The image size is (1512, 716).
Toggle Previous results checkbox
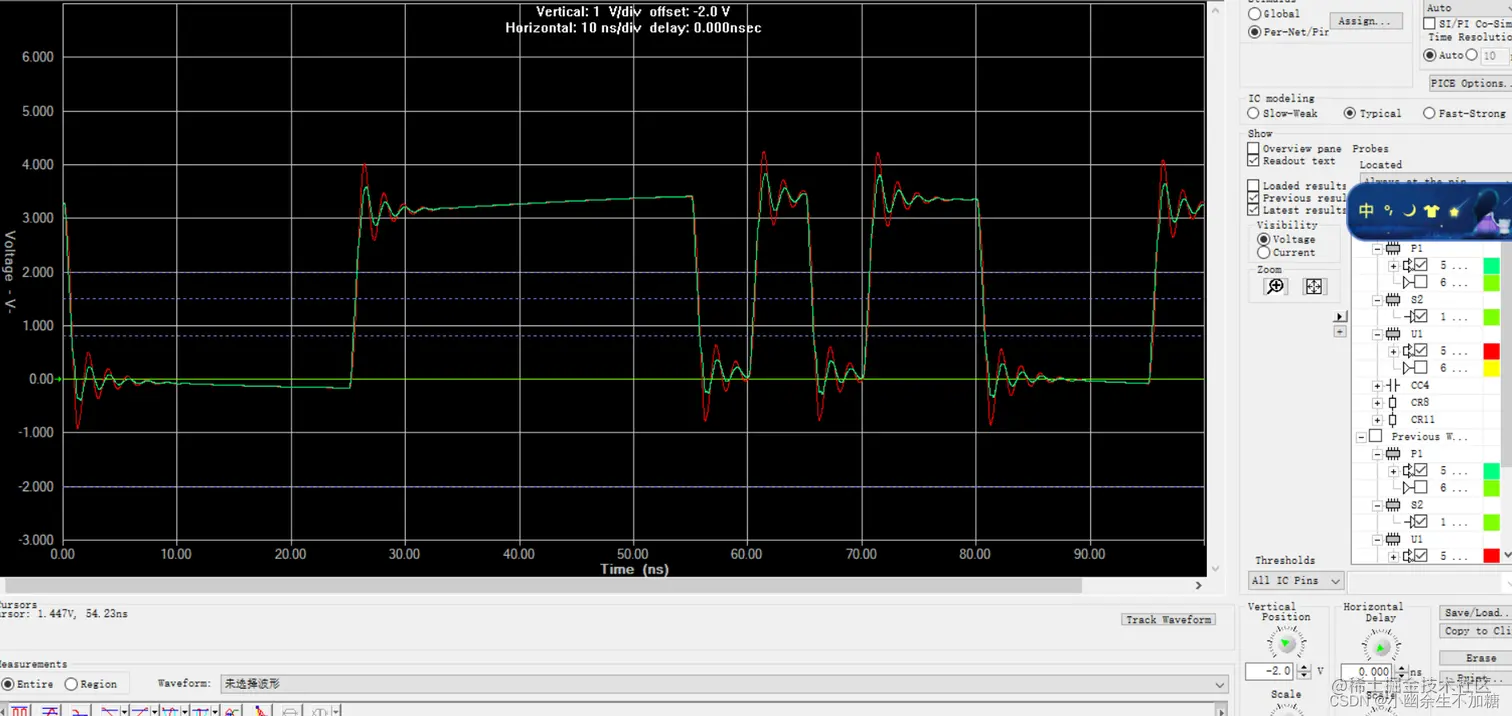click(1253, 198)
